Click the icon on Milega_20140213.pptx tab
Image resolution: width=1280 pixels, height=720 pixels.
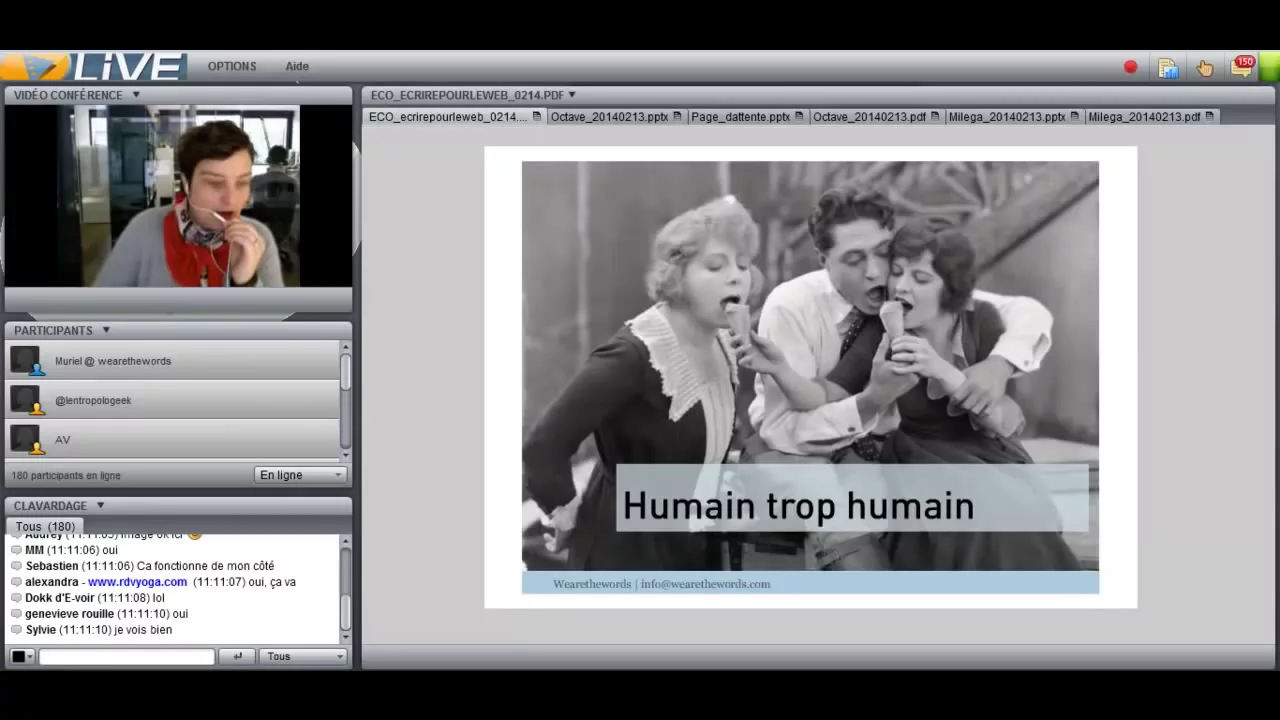coord(1075,117)
